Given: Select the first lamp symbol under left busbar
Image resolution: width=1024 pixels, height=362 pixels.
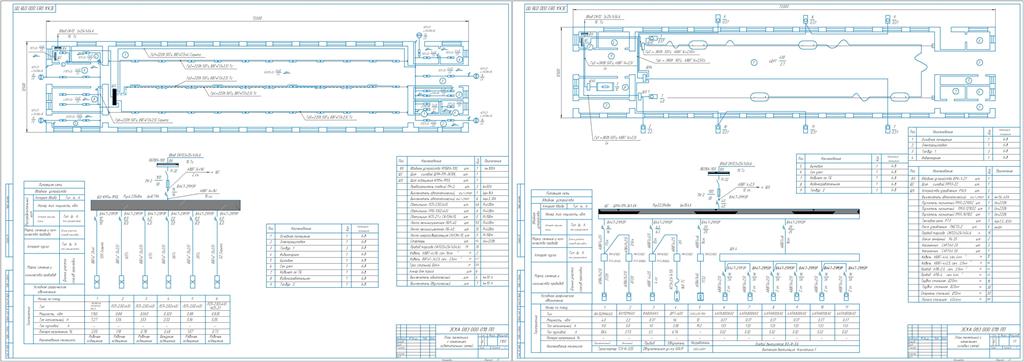Looking at the screenshot, I should pyautogui.click(x=97, y=281).
